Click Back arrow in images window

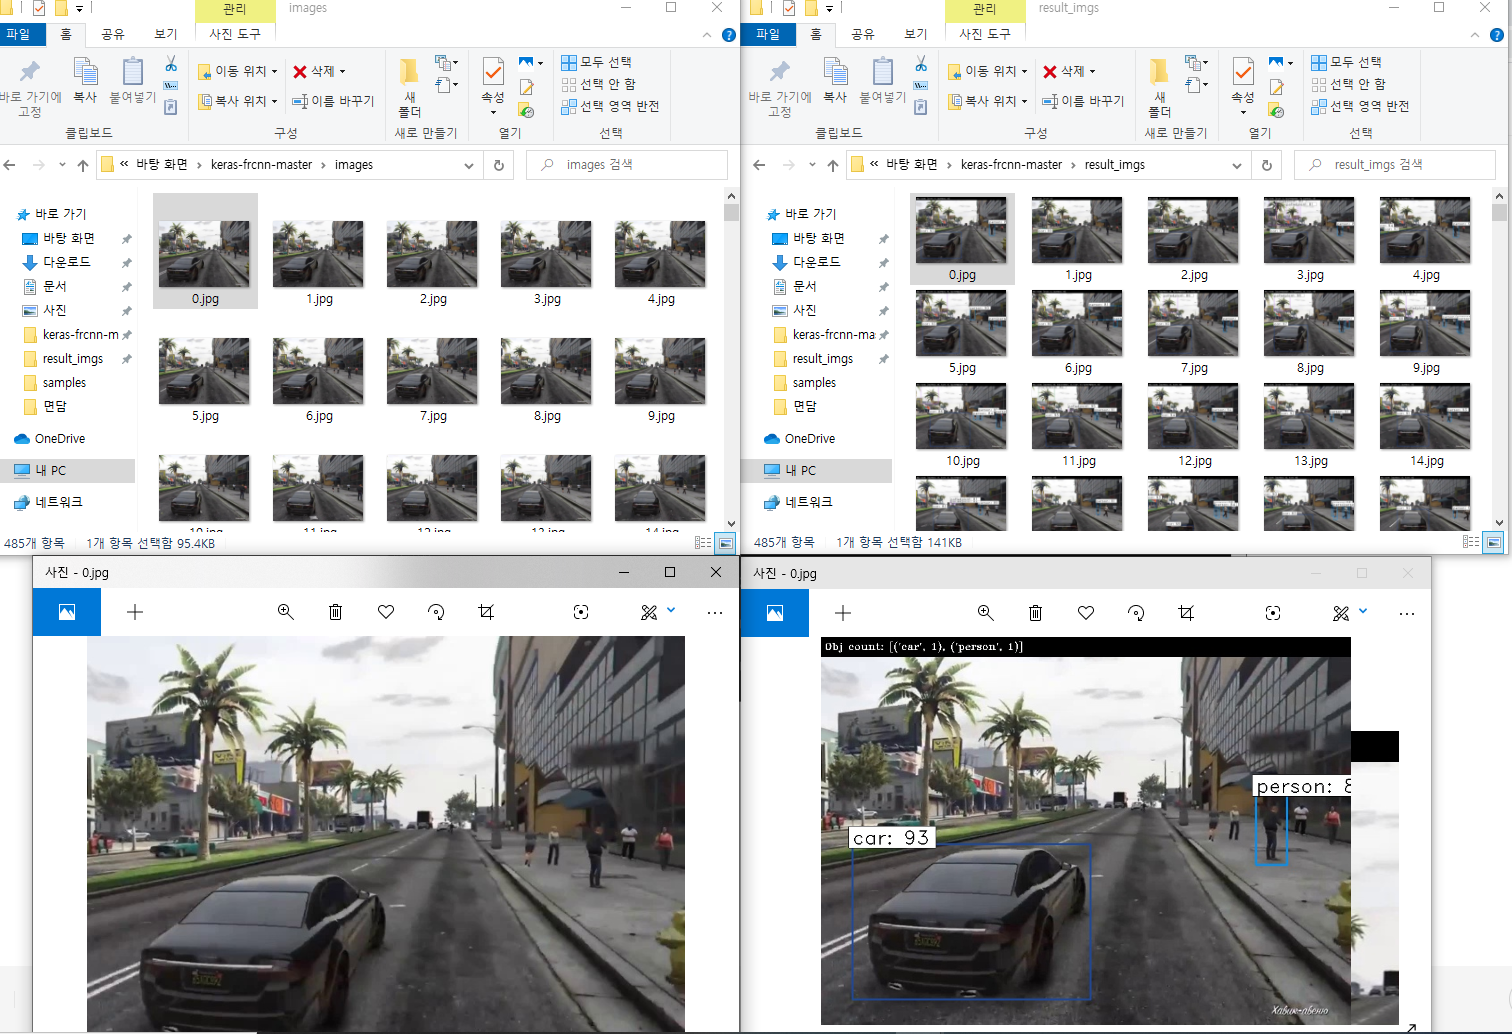[x=10, y=165]
